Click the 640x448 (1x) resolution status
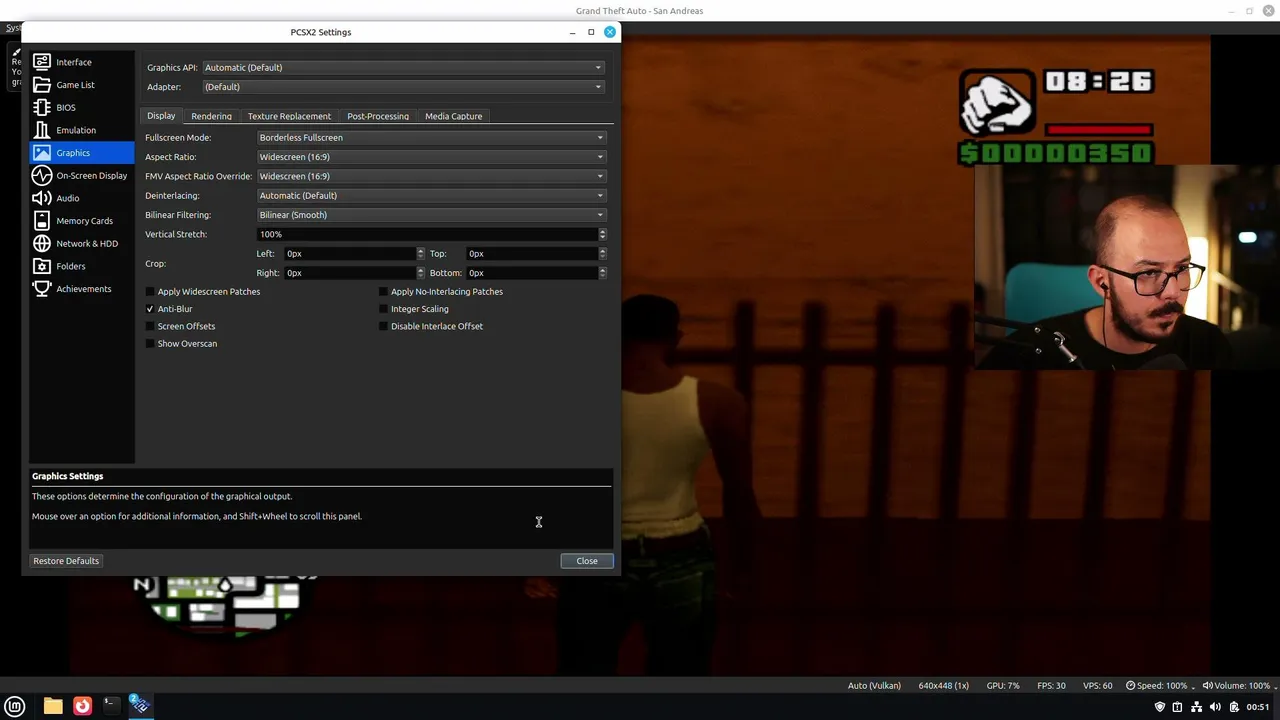 [944, 686]
